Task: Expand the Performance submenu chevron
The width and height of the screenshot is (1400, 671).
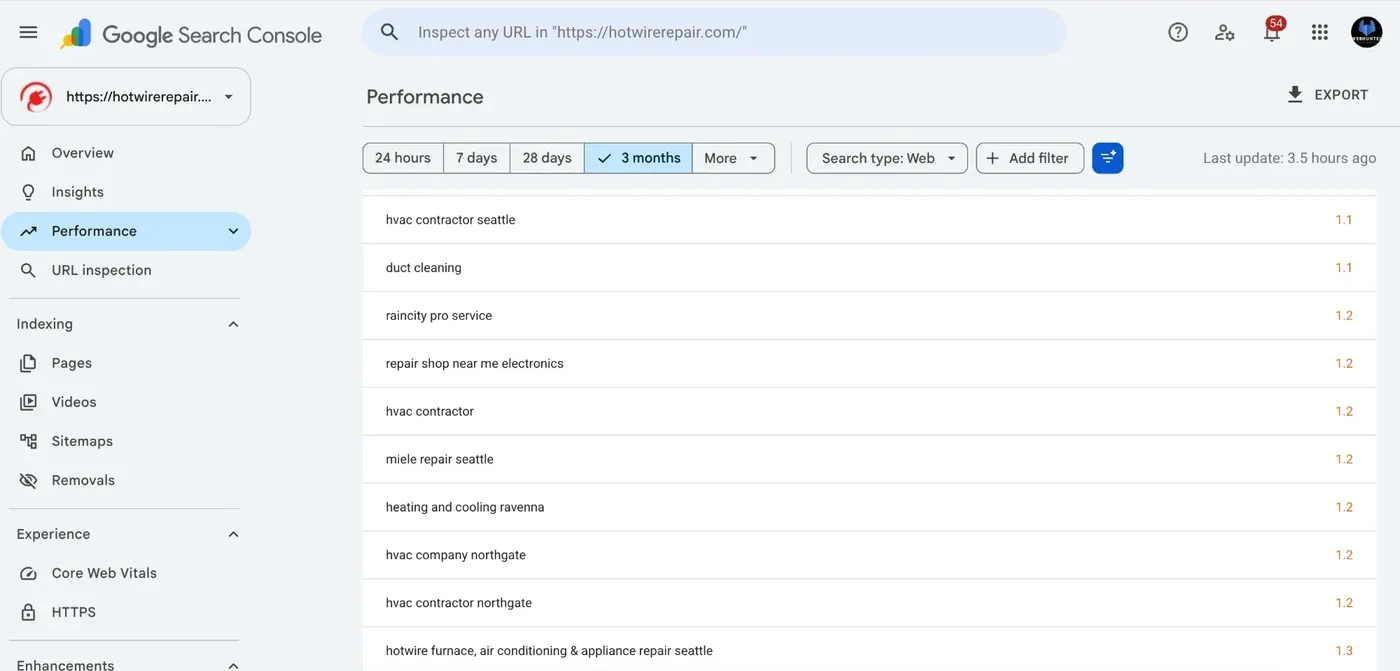Action: [x=233, y=231]
